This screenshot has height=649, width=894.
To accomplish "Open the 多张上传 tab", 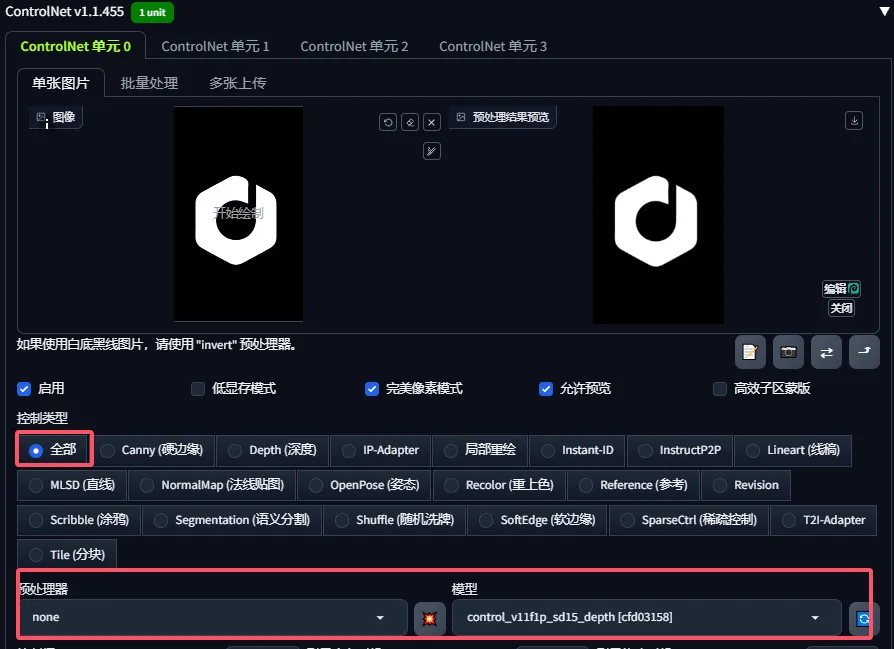I will coord(237,83).
